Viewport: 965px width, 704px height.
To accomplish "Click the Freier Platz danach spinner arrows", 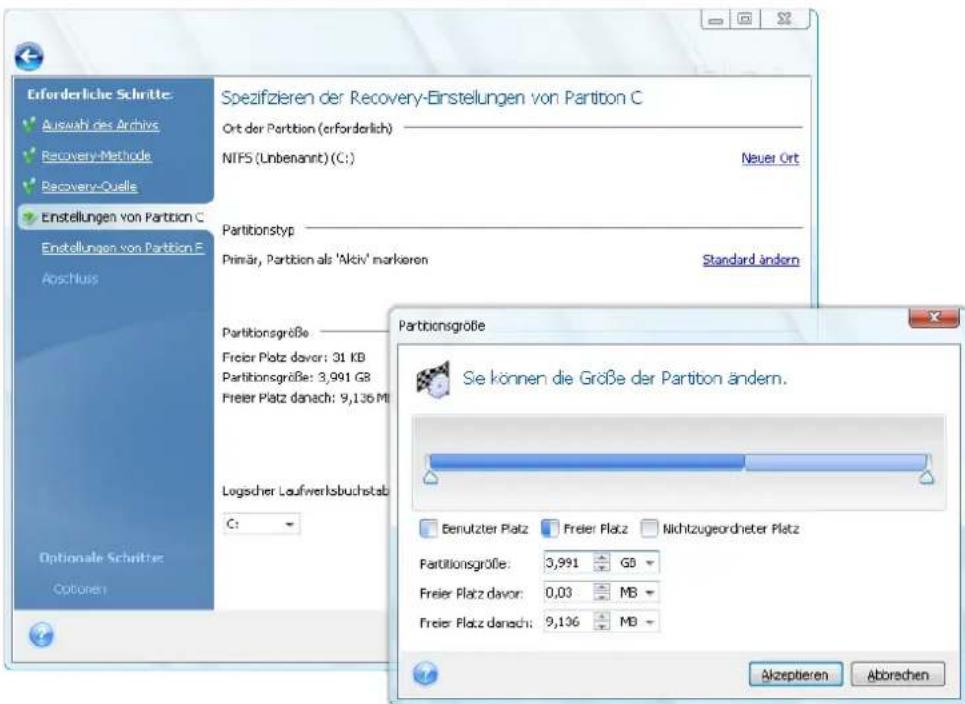I will coord(601,622).
